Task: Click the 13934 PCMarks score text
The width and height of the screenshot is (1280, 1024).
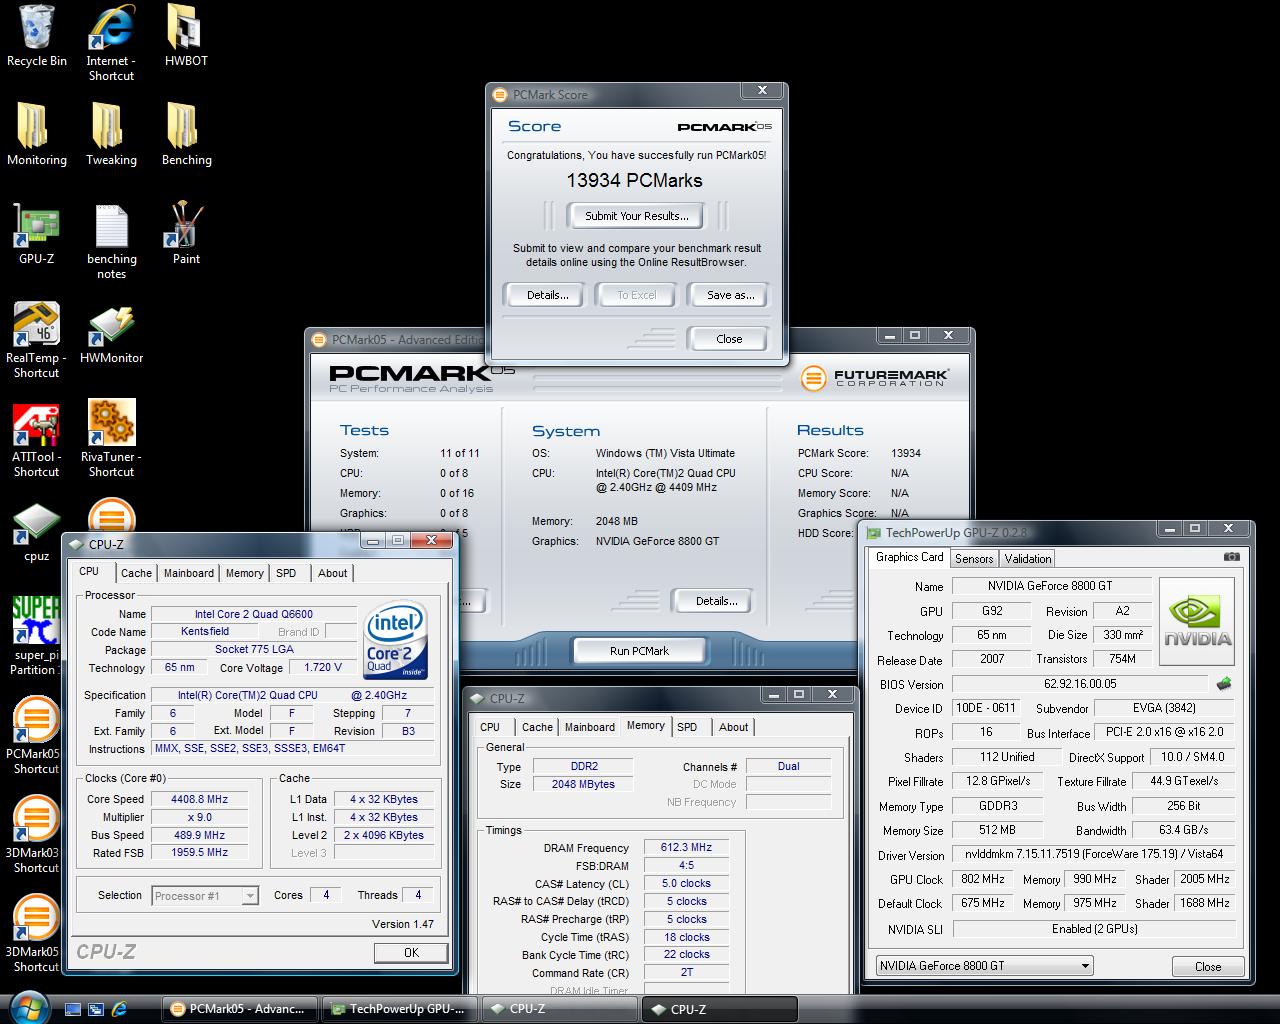Action: click(x=635, y=181)
